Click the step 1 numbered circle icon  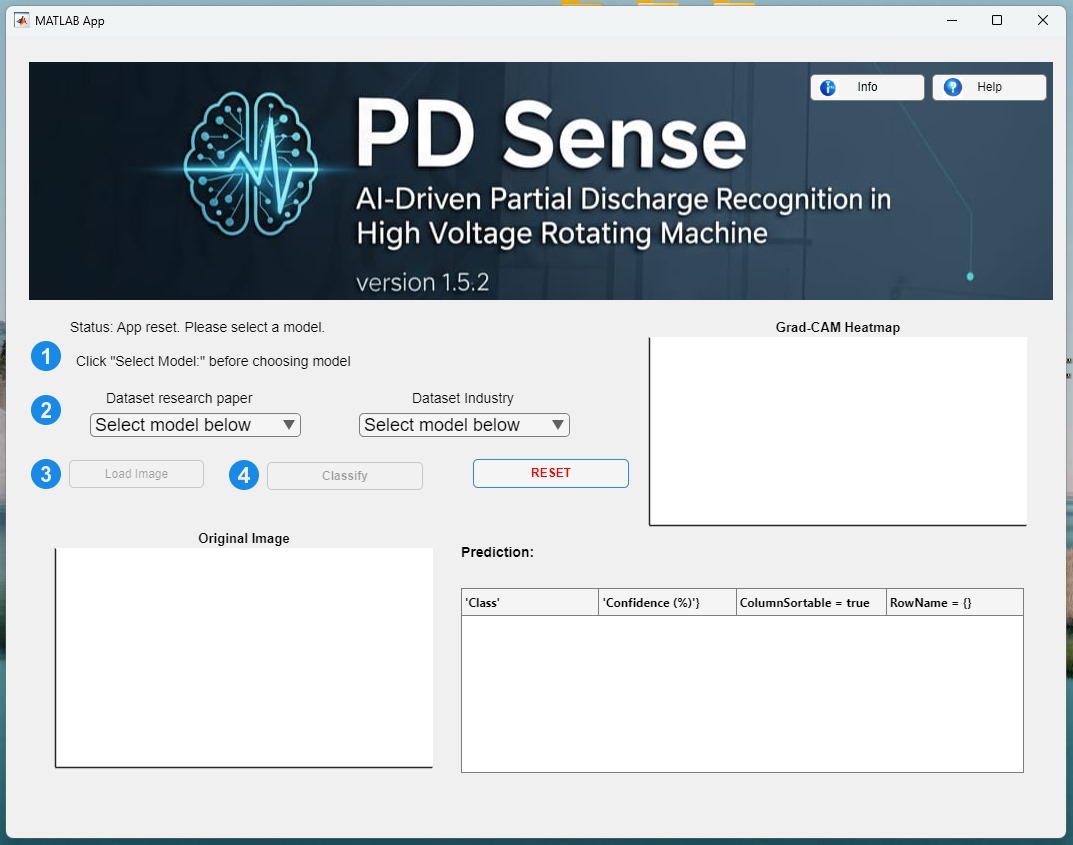pos(46,356)
